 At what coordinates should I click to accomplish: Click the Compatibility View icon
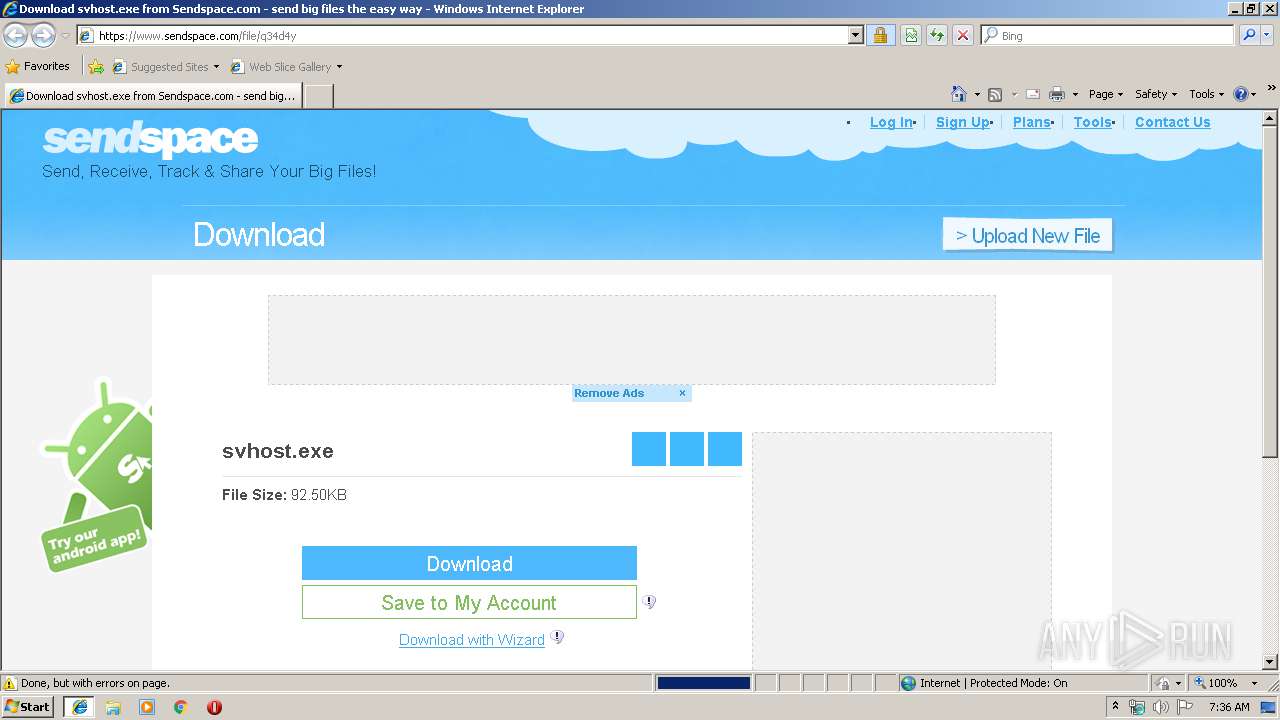[x=911, y=35]
